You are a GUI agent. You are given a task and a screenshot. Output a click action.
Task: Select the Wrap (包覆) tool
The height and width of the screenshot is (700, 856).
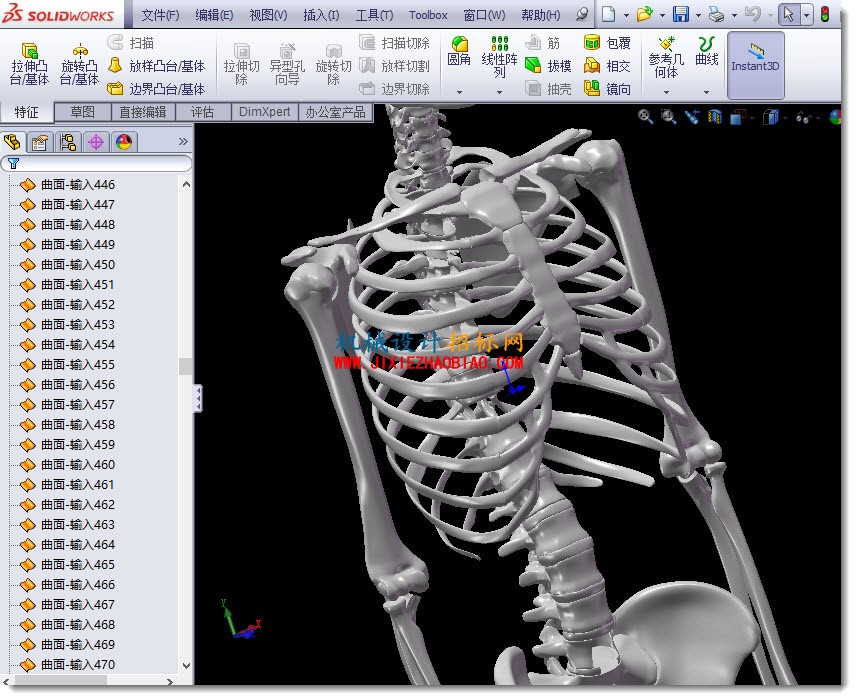tap(607, 43)
